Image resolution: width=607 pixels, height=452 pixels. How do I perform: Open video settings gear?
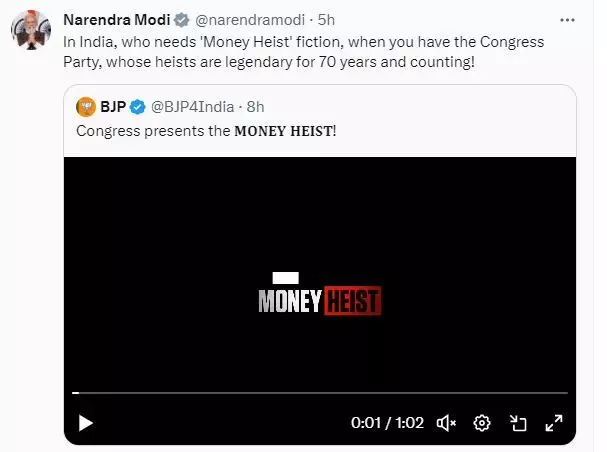pyautogui.click(x=482, y=423)
